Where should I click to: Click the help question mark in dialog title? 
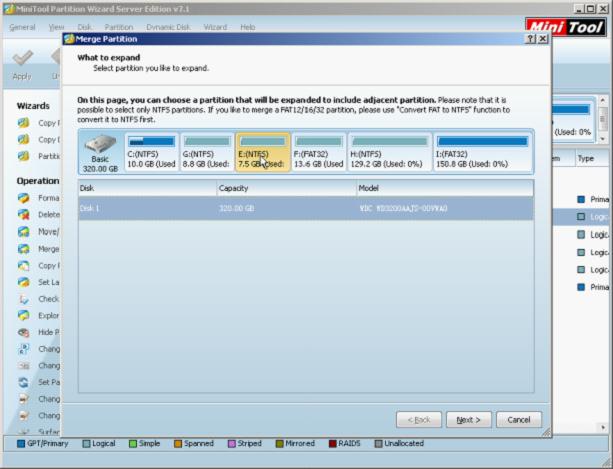[x=530, y=39]
